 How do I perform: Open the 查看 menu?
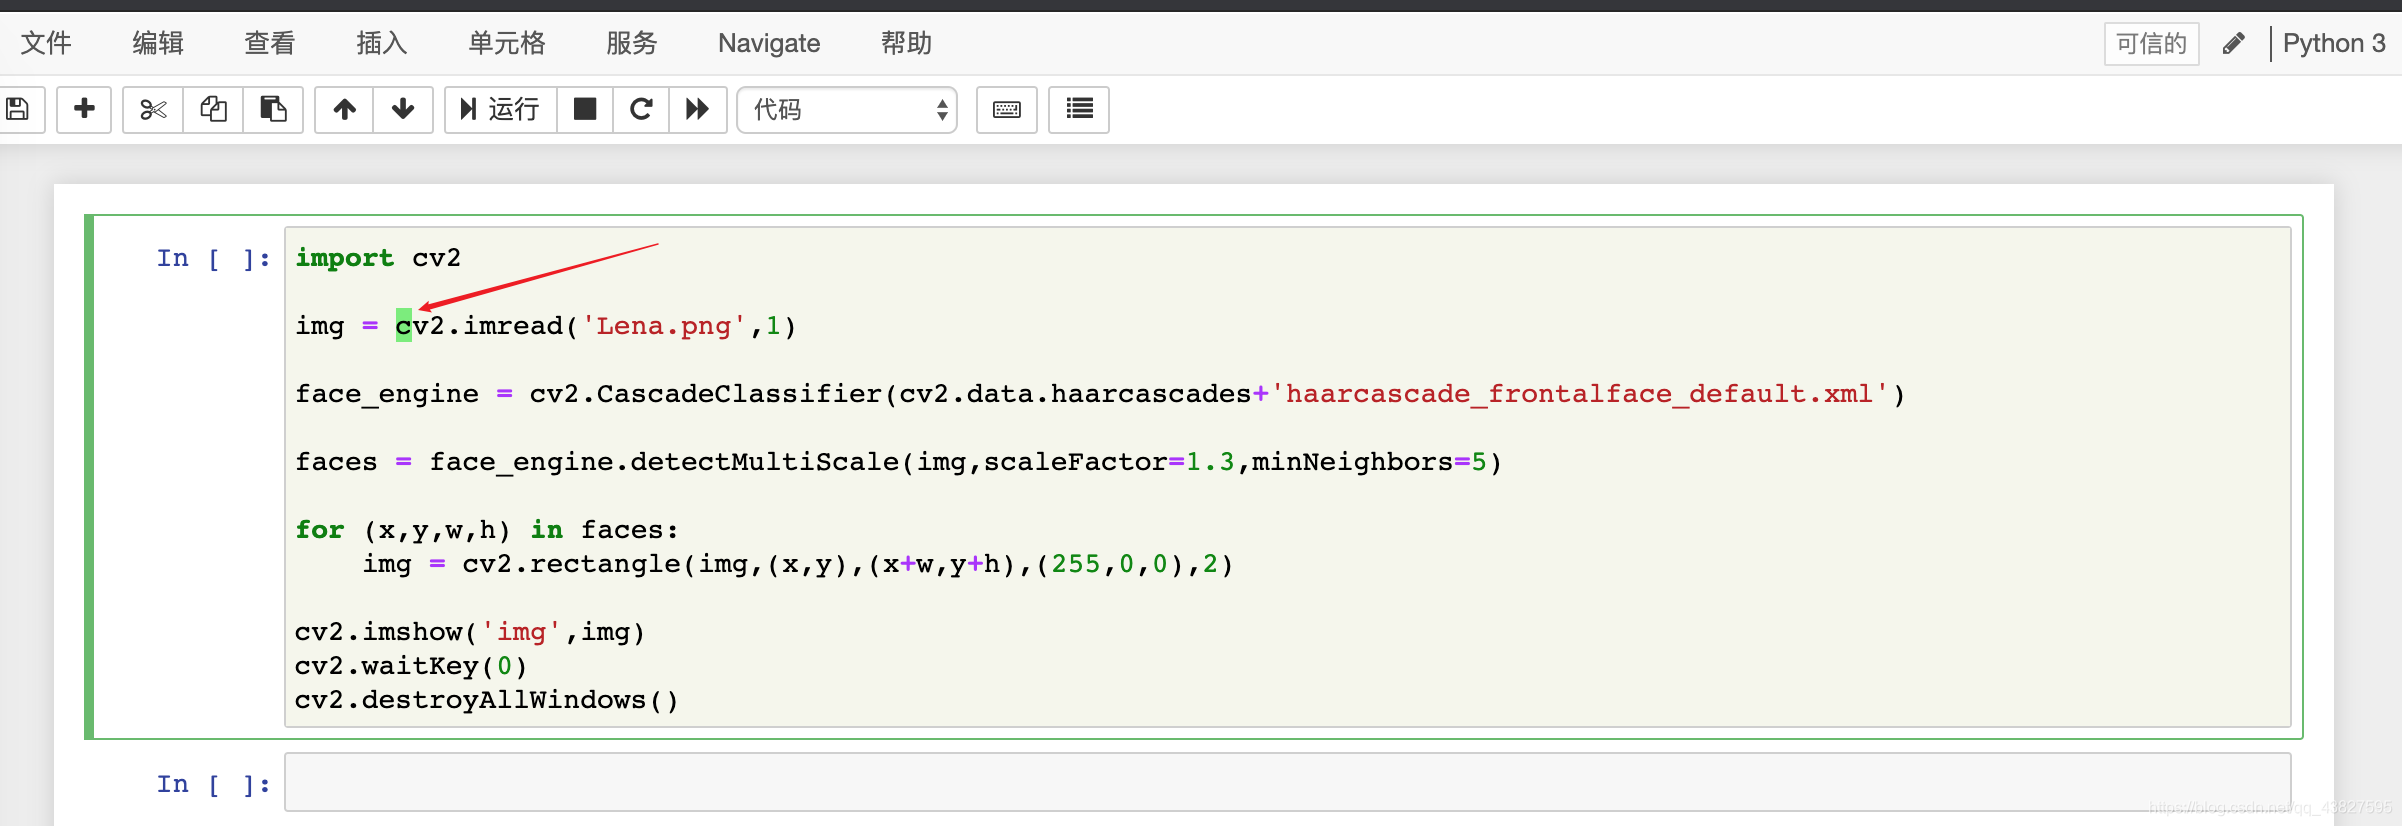click(270, 43)
